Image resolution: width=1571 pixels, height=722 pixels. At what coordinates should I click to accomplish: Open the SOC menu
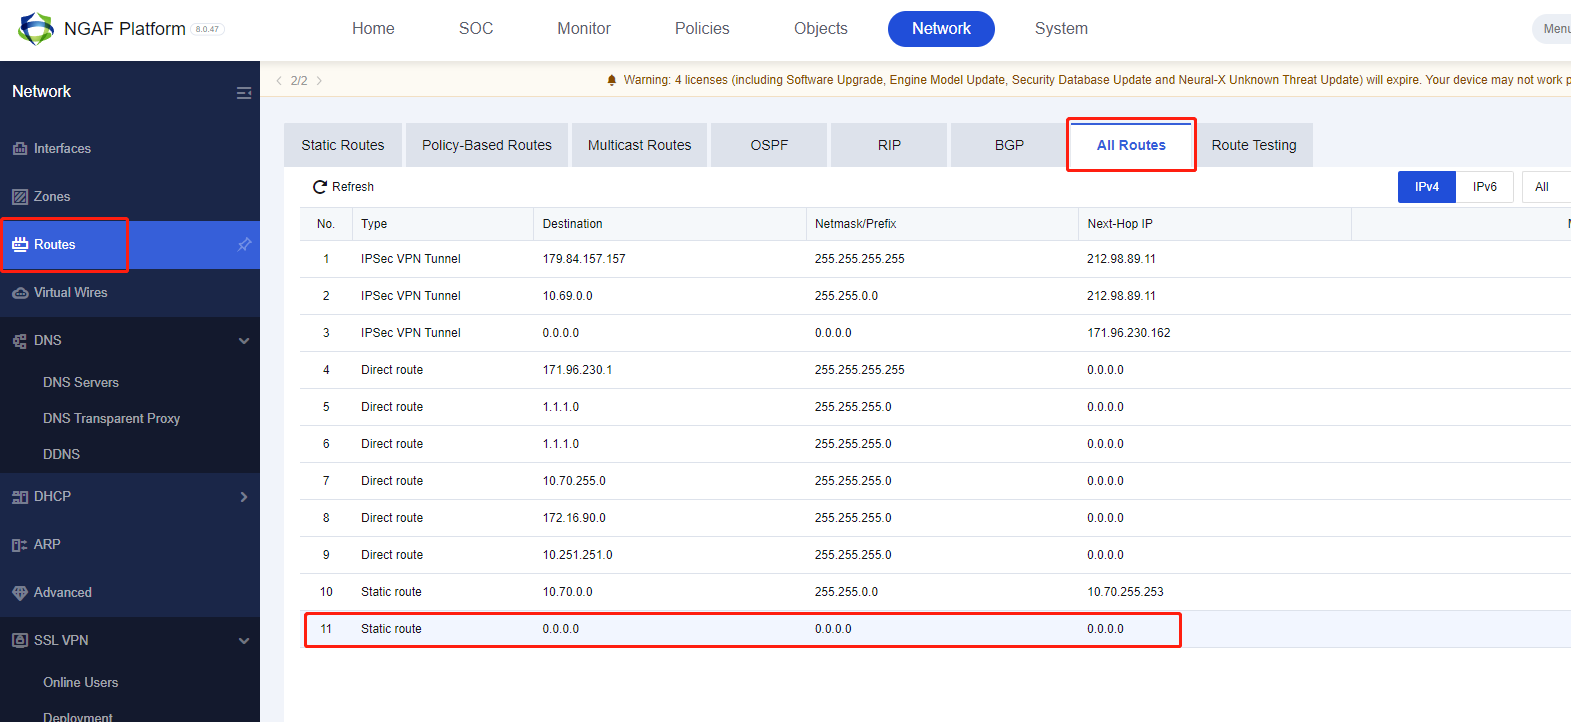click(476, 29)
